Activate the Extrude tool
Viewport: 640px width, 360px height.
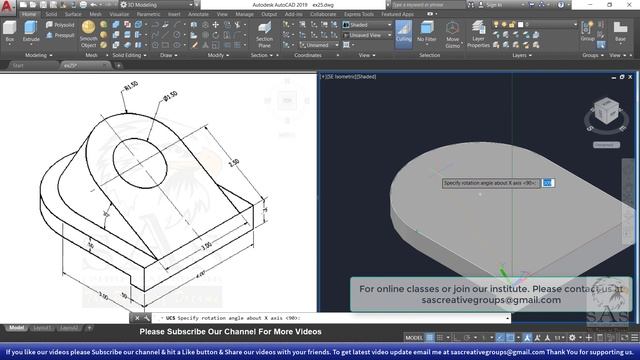[31, 32]
